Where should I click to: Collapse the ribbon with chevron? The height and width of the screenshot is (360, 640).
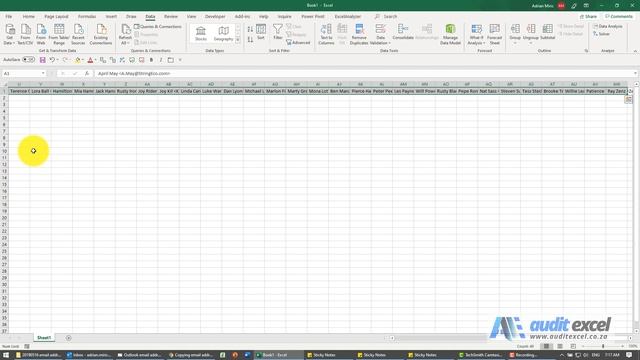(x=635, y=51)
